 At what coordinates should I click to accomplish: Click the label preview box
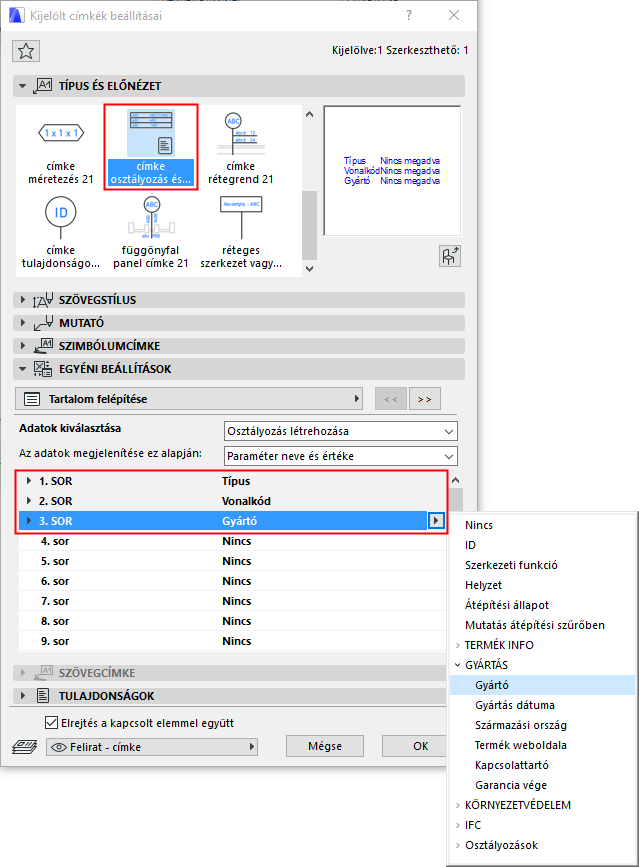coord(392,171)
